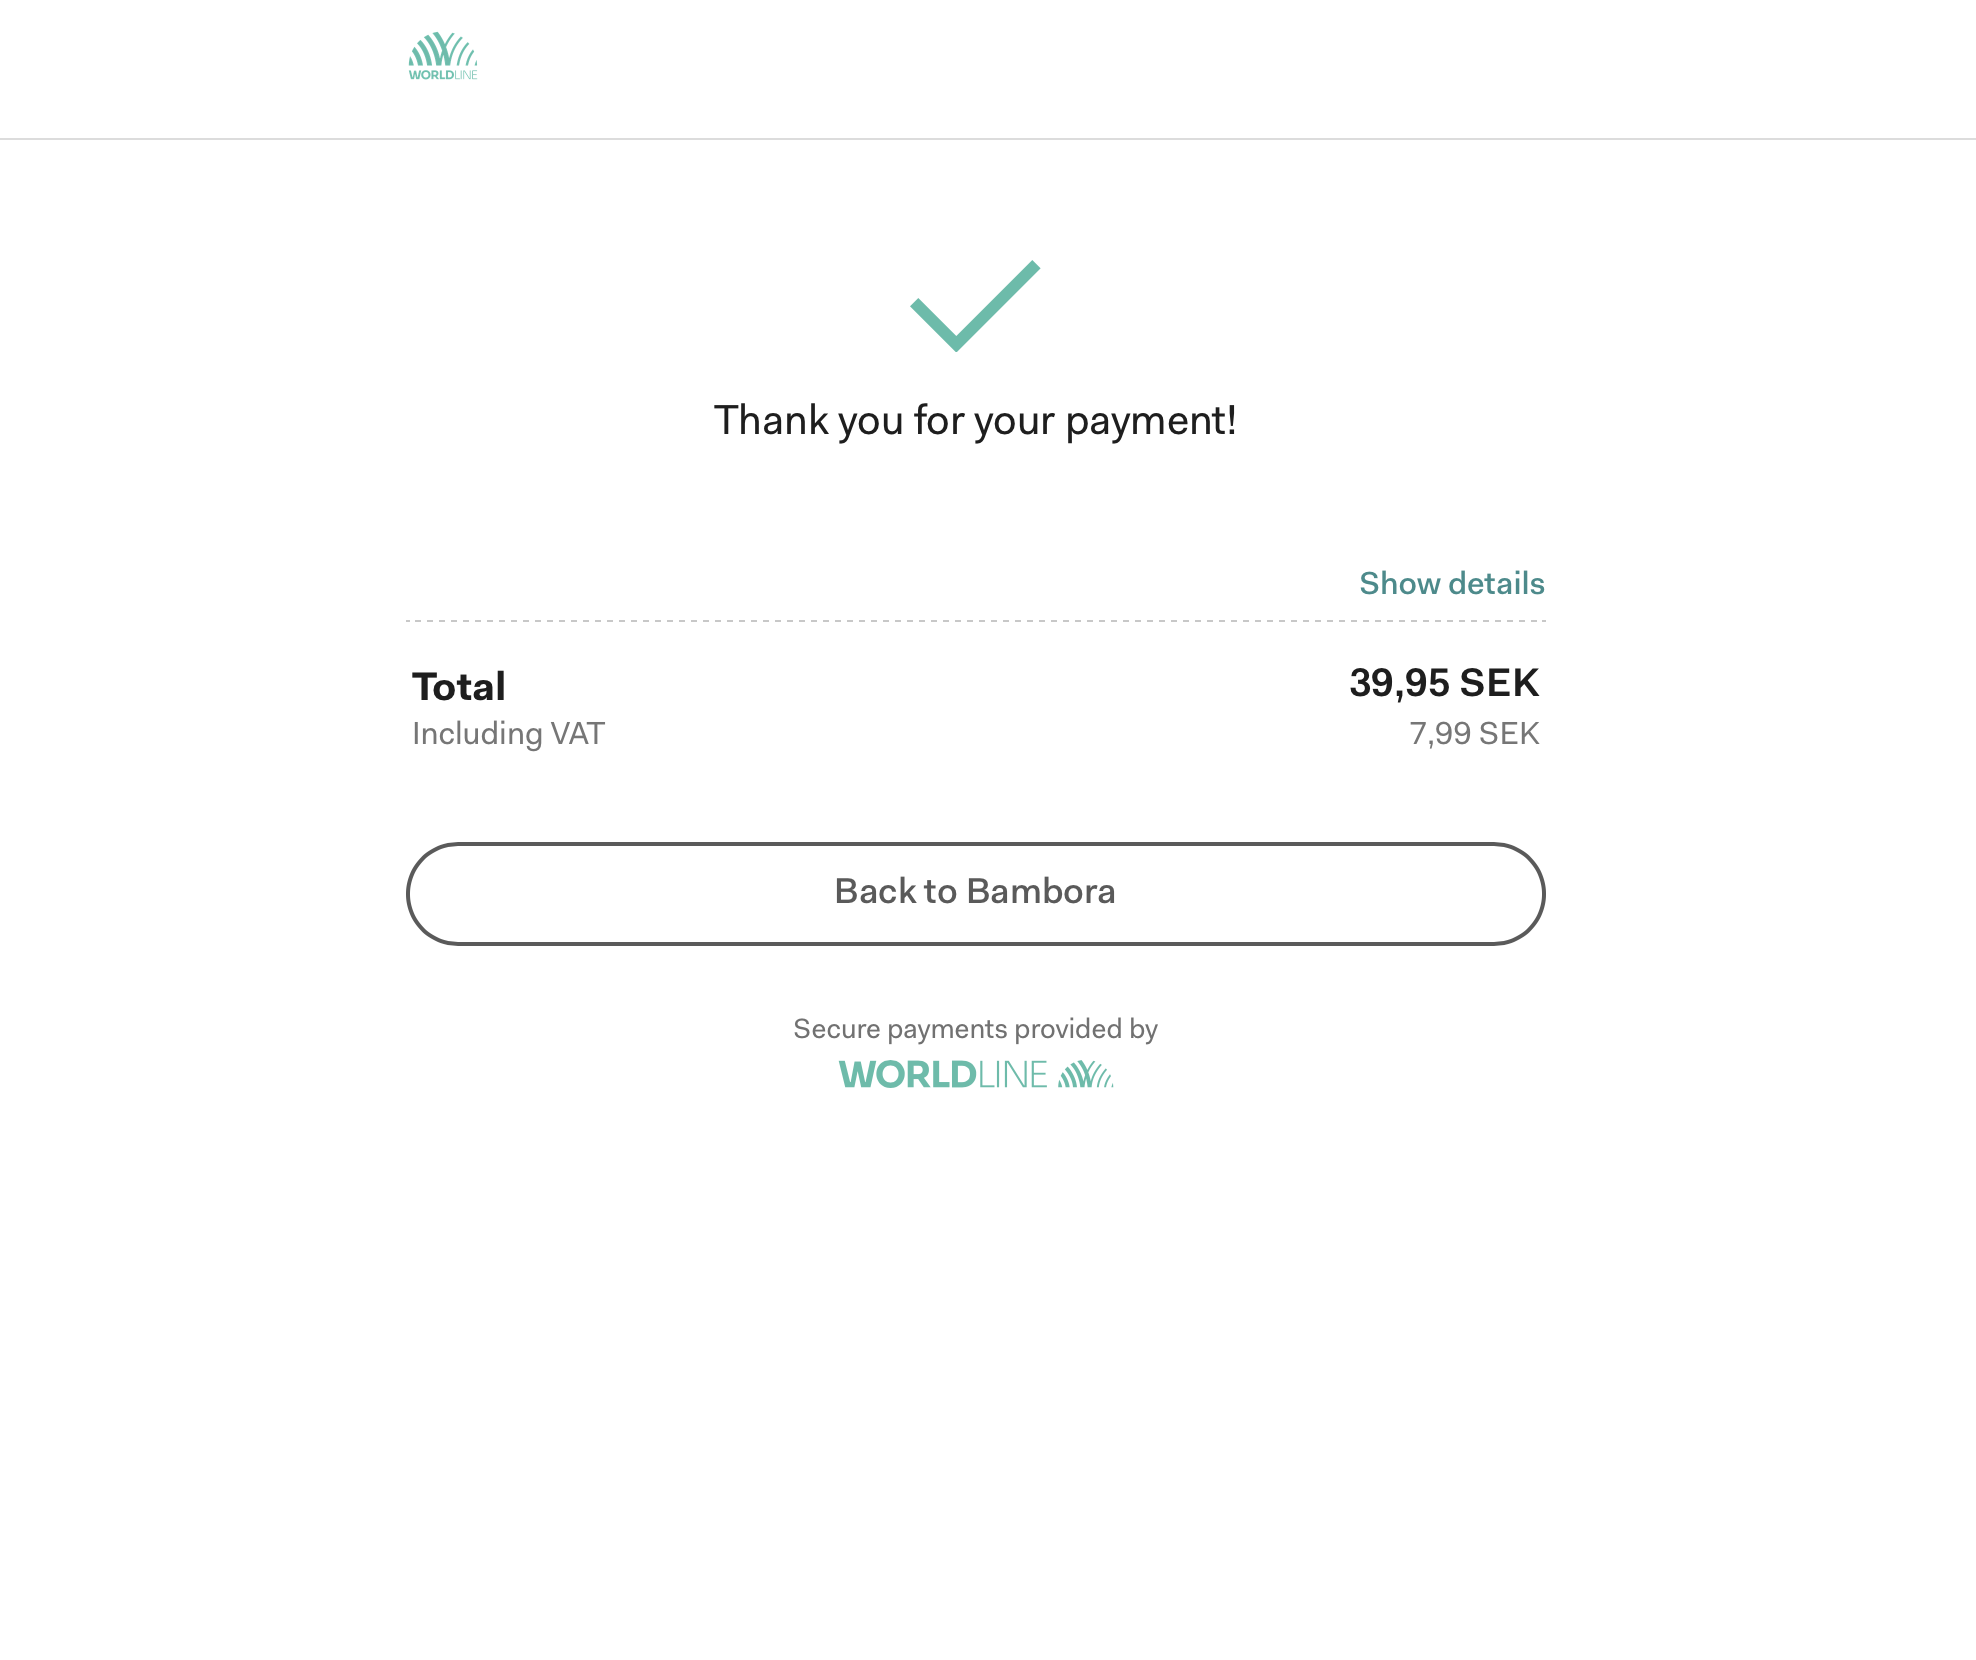Select the Thank you for your payment heading
This screenshot has width=1976, height=1660.
pos(975,421)
